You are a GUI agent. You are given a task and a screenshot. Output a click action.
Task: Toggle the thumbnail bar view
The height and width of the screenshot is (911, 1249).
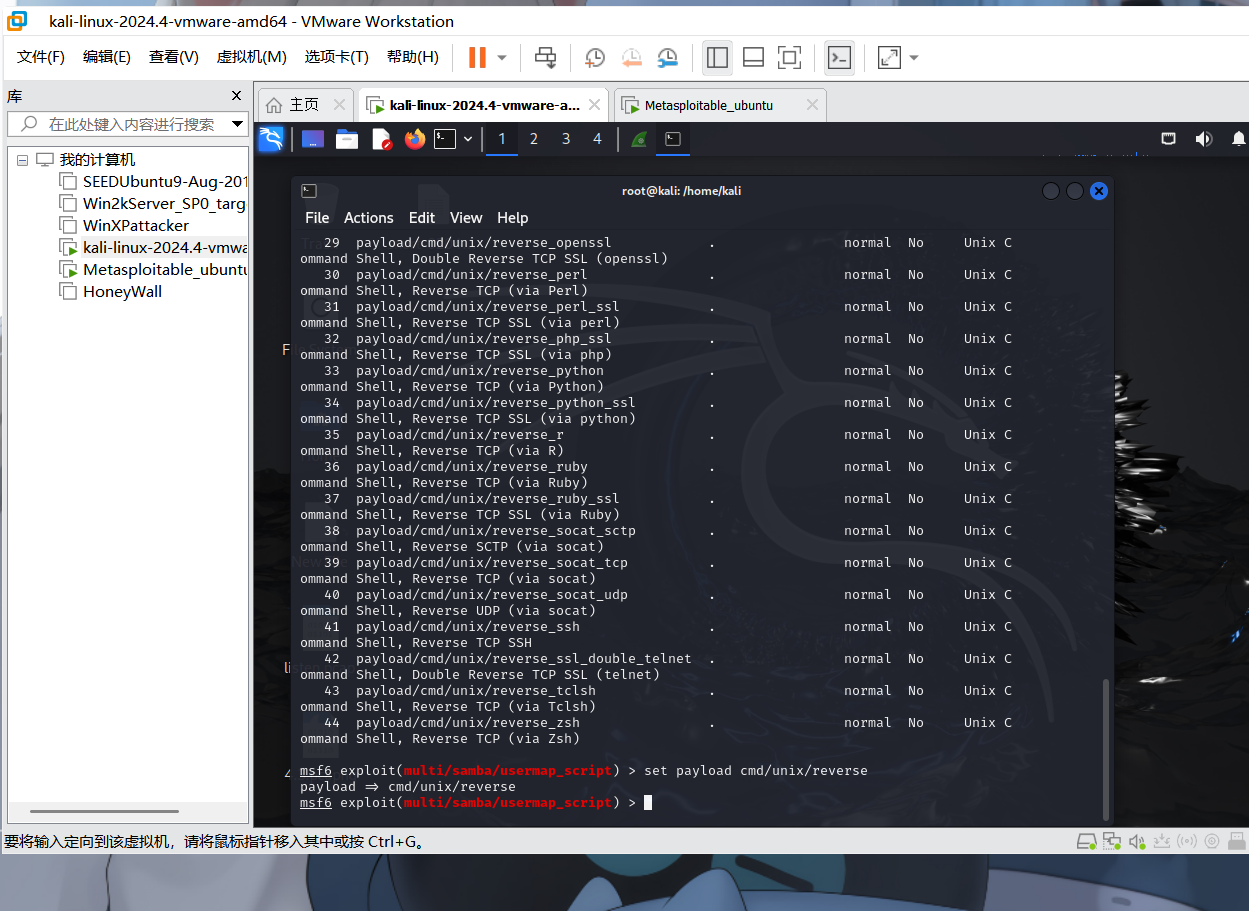(753, 57)
